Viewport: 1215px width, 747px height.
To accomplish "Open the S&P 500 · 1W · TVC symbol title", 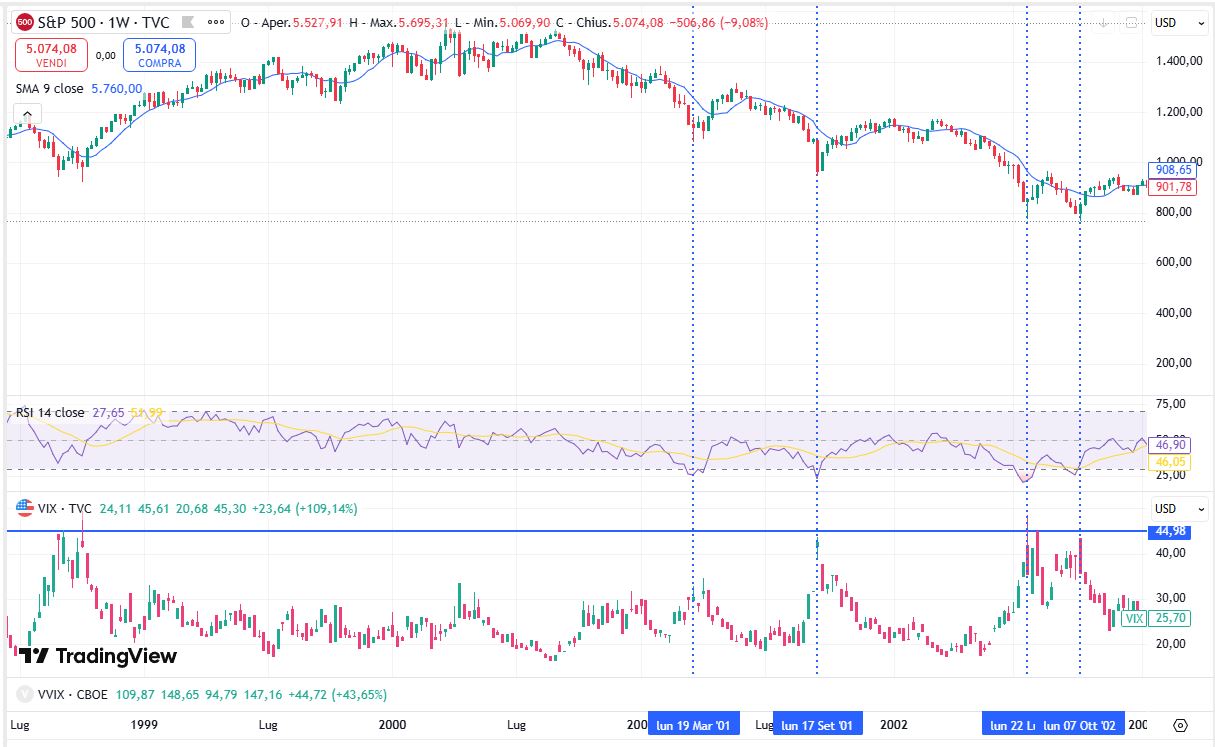I will click(x=105, y=21).
